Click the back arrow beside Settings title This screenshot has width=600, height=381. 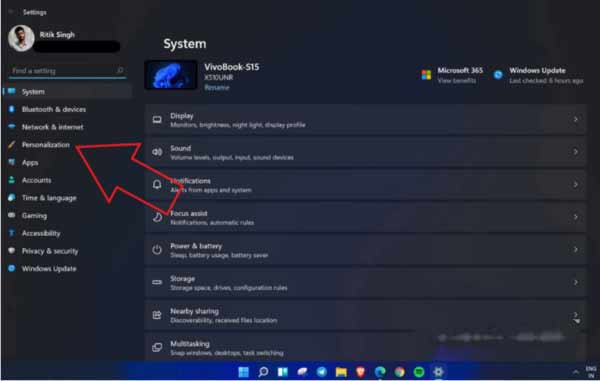point(11,12)
